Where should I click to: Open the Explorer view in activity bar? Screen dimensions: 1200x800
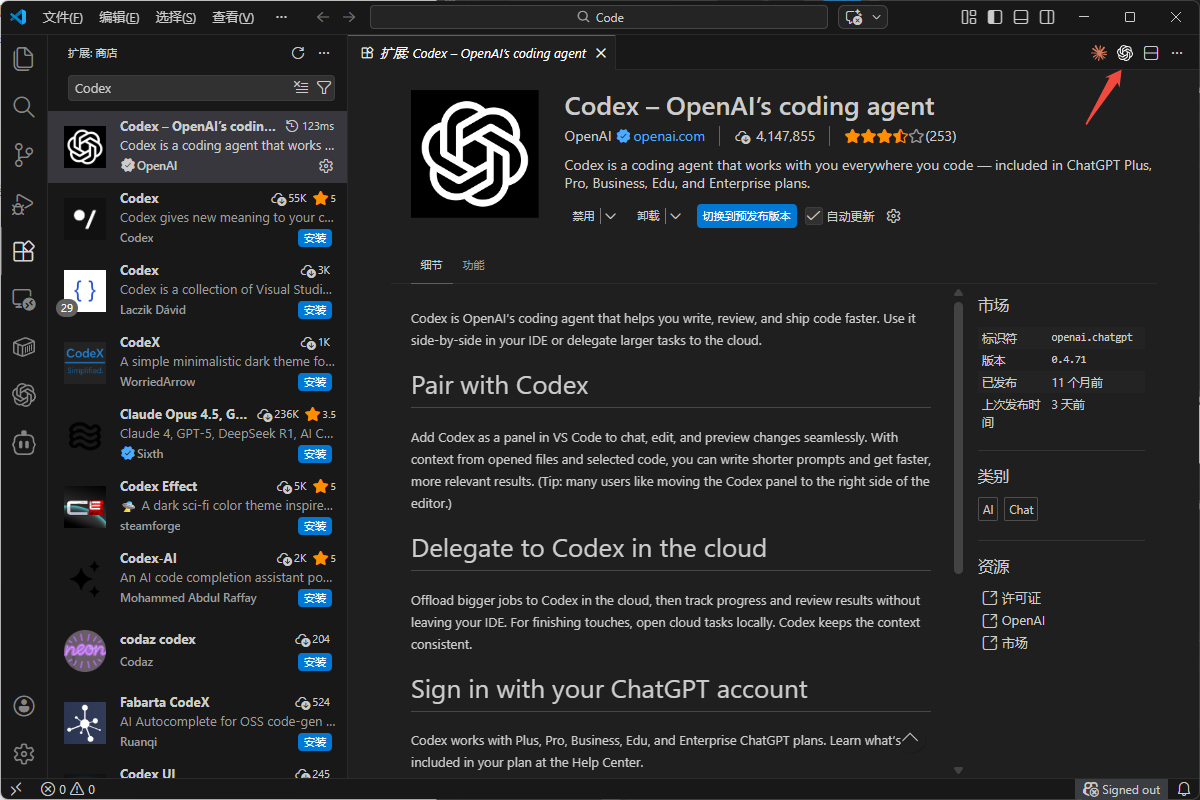(x=24, y=59)
